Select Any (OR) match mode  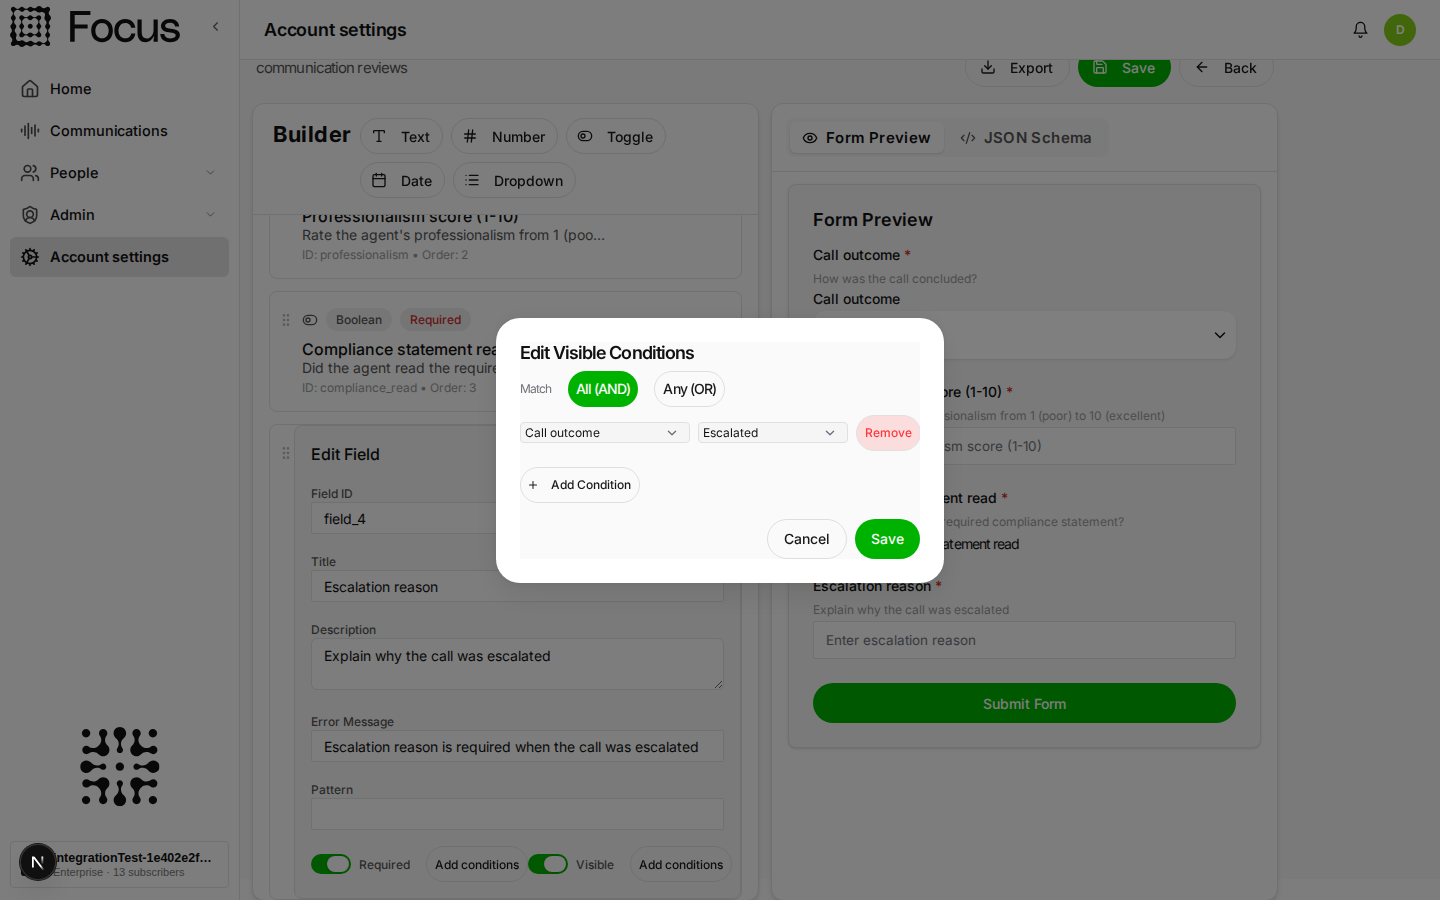690,389
